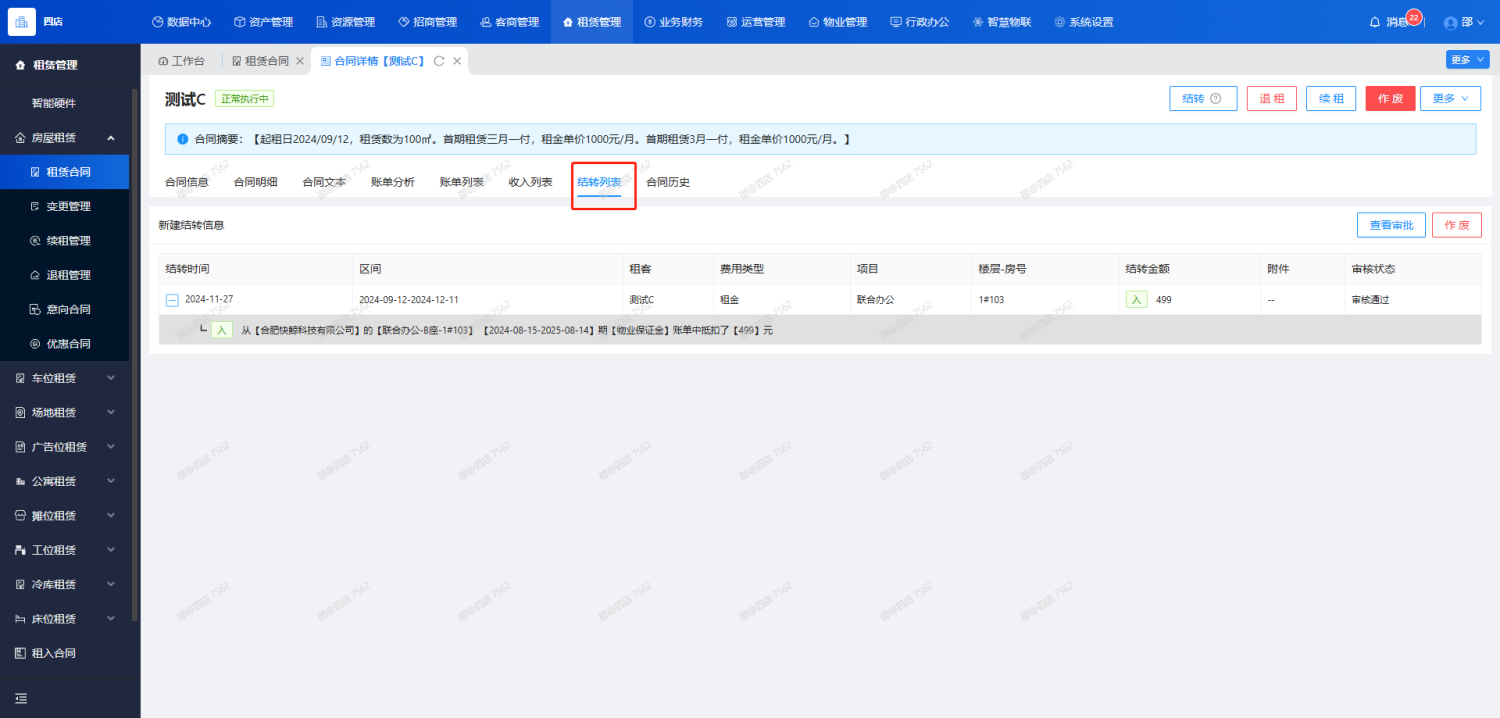Click the 查看审批 button
Image resolution: width=1500 pixels, height=718 pixels.
(x=1390, y=225)
